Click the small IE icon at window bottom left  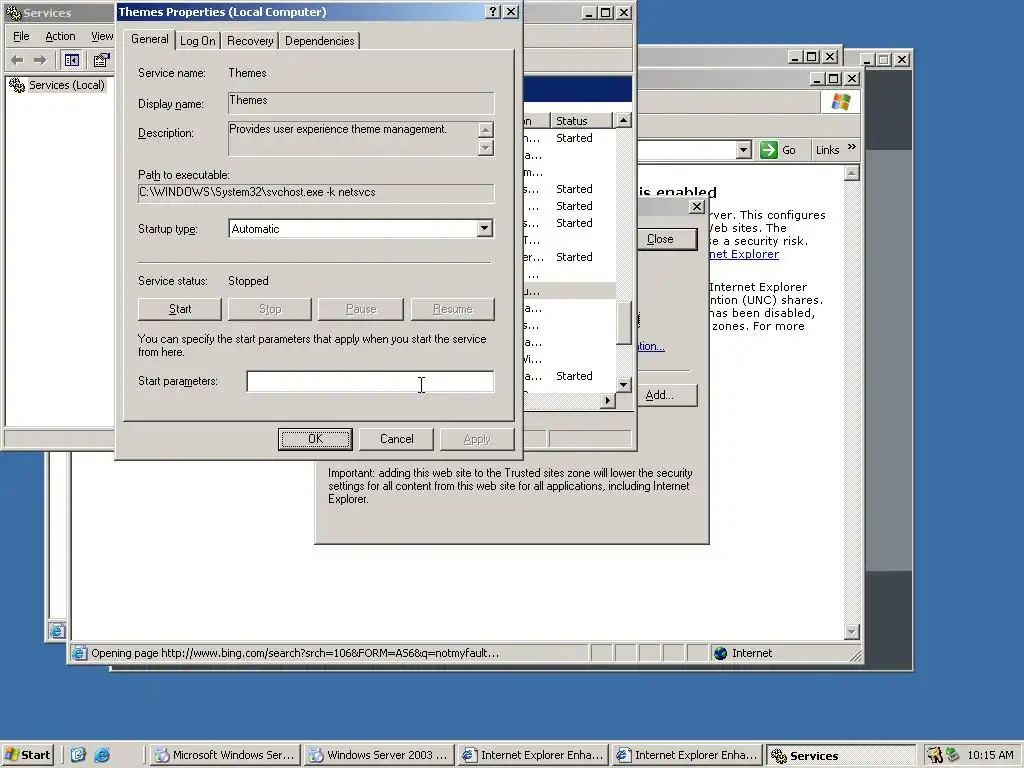coord(57,631)
